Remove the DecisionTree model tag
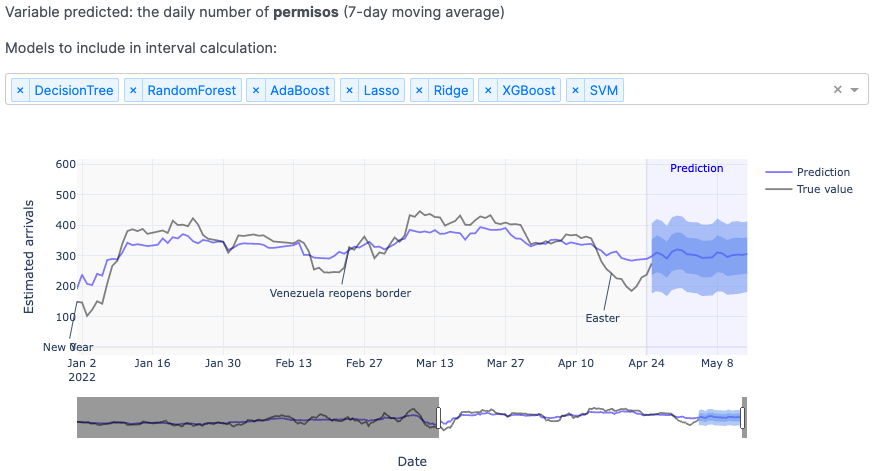872x471 pixels. click(x=20, y=90)
